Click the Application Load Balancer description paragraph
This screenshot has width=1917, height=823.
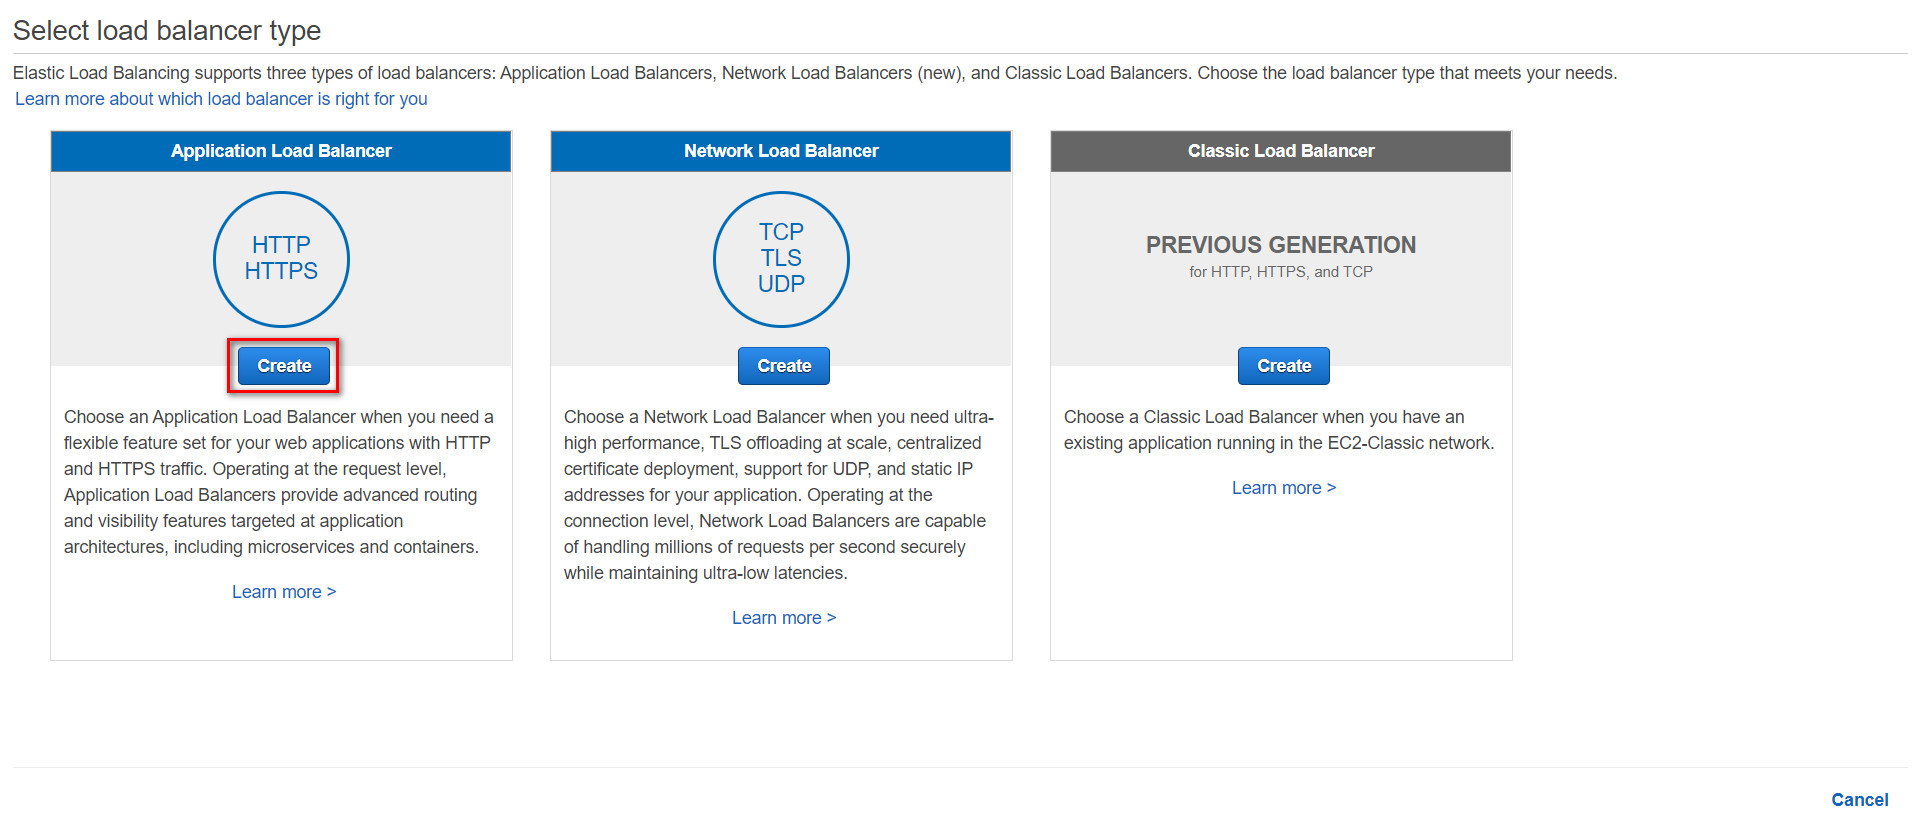(x=279, y=482)
